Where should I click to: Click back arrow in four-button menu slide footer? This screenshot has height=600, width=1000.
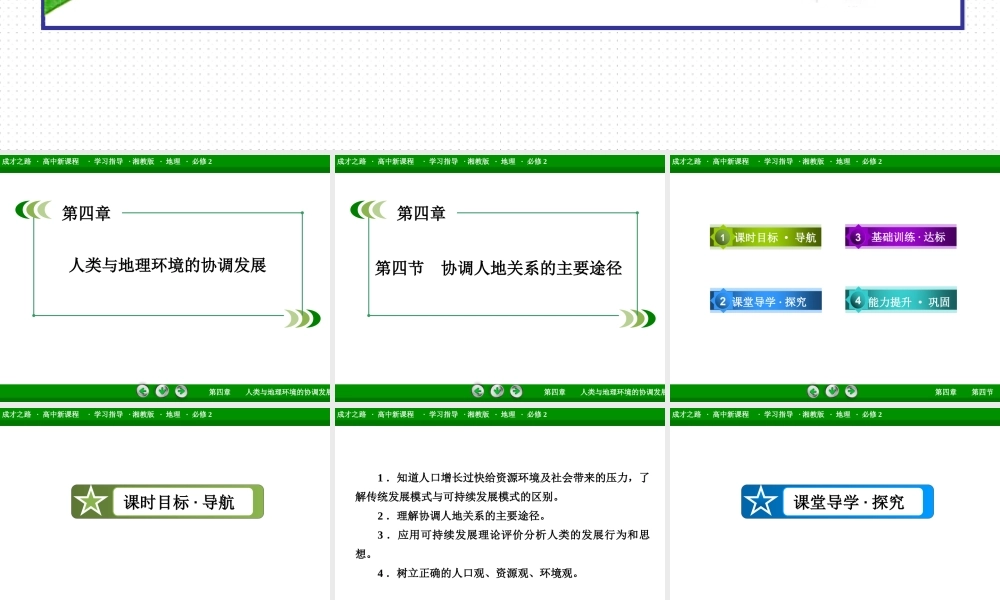tap(814, 391)
